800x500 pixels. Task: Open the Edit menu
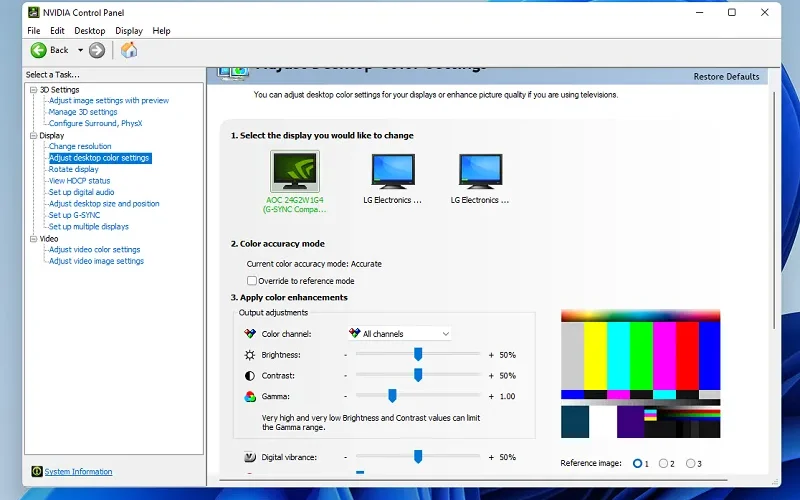pos(57,31)
